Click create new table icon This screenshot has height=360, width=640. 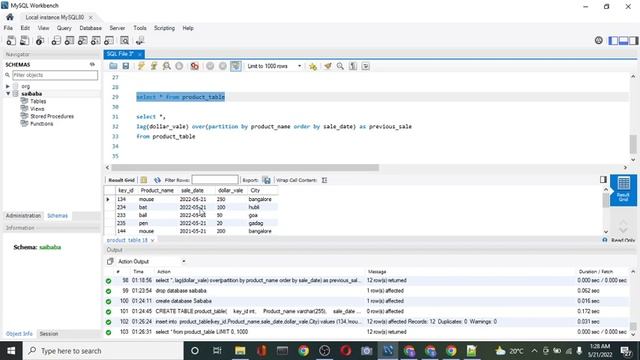69,40
